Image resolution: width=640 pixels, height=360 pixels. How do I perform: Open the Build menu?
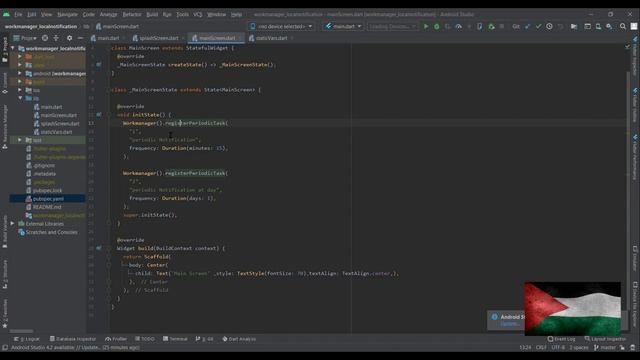(x=152, y=14)
